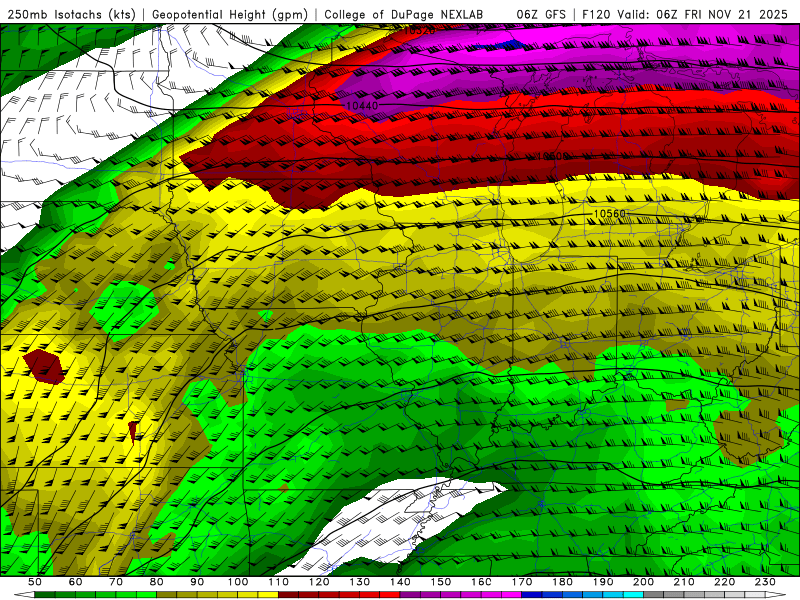Click the 220 label on the color scale
The width and height of the screenshot is (800, 600).
point(724,582)
